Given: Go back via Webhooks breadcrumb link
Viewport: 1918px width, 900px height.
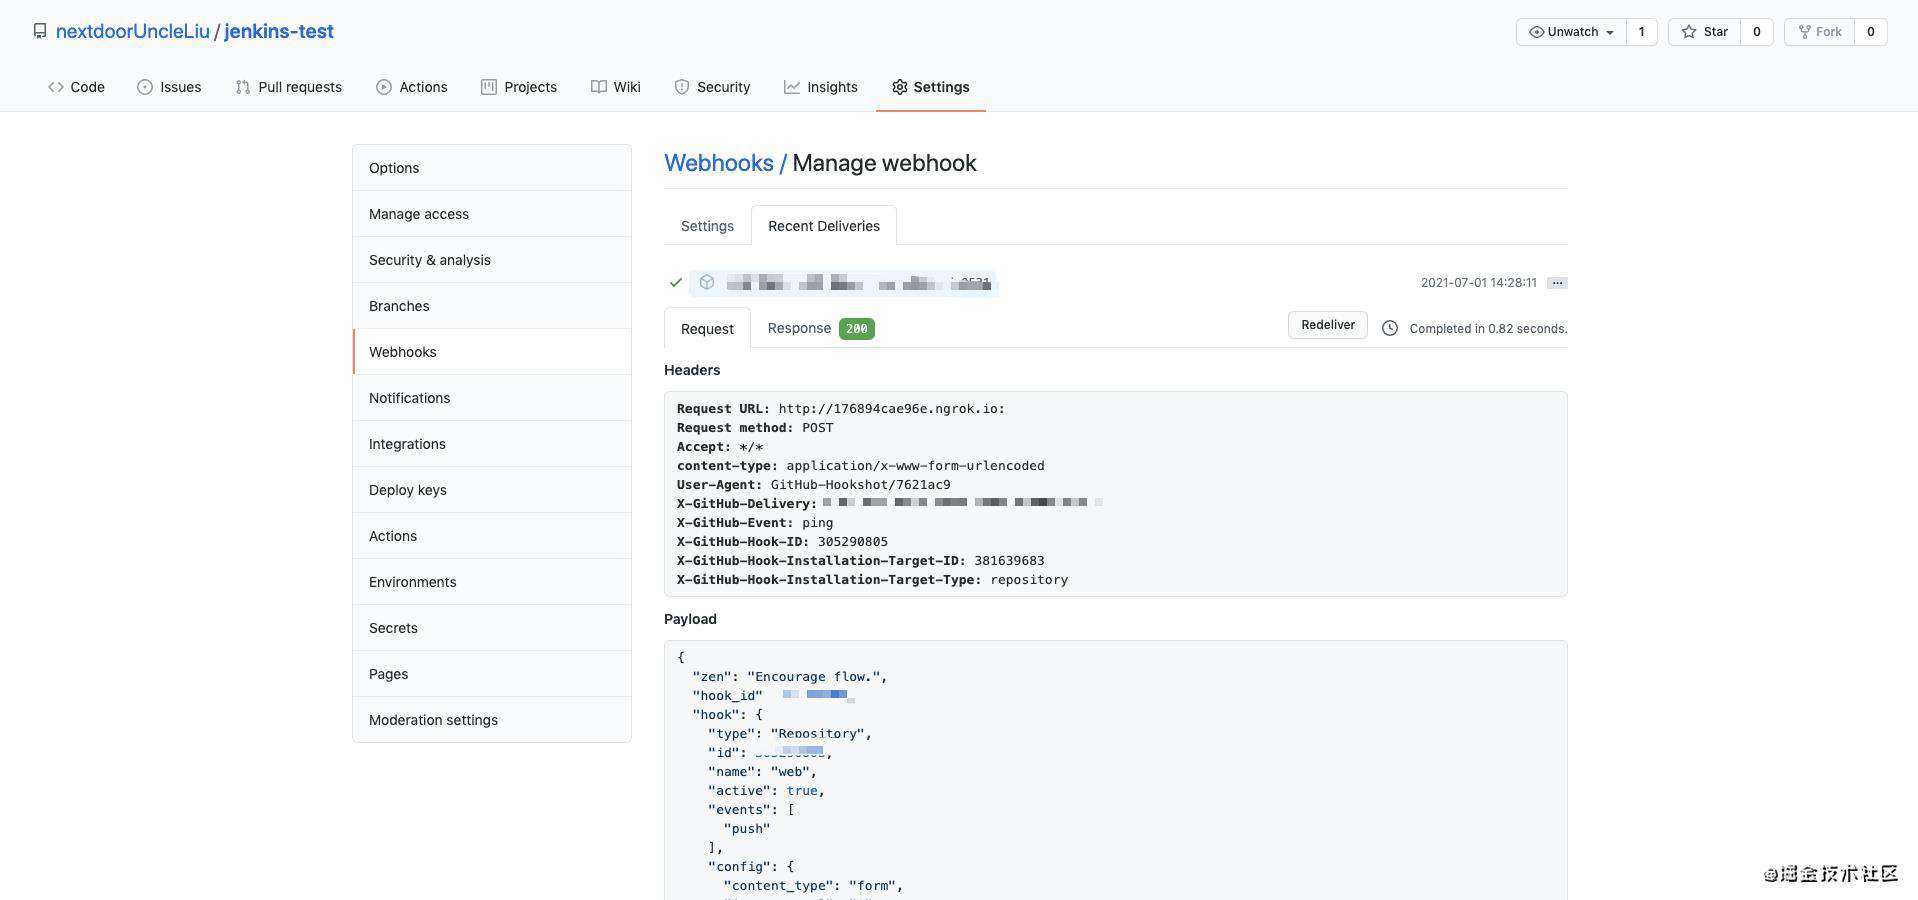Looking at the screenshot, I should [x=719, y=163].
